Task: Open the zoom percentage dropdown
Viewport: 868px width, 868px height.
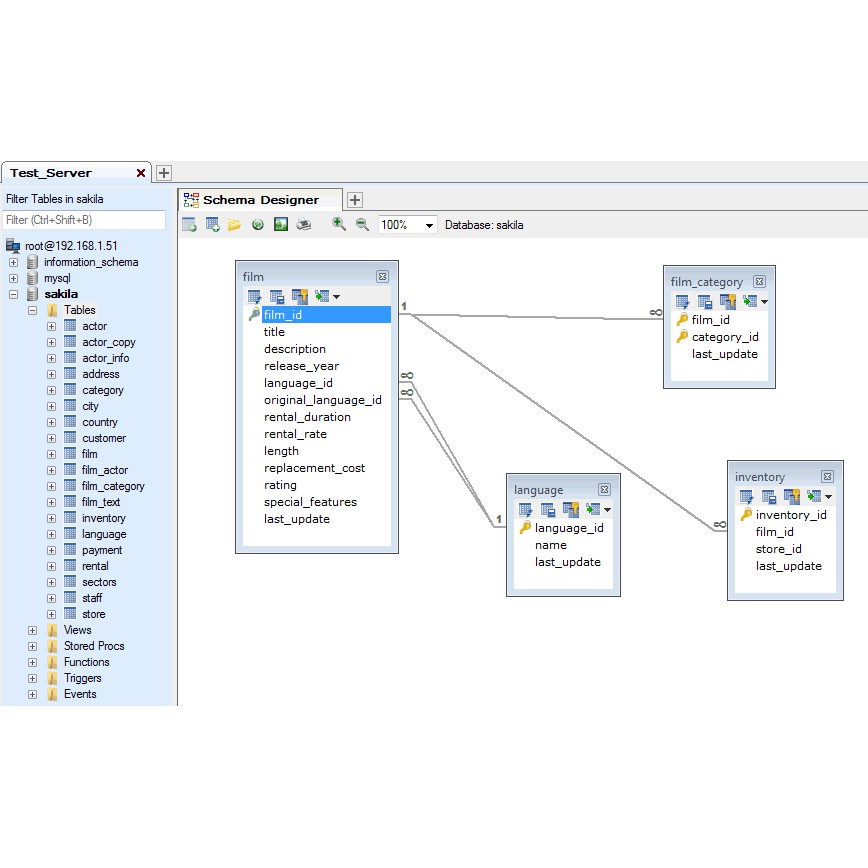Action: (429, 226)
